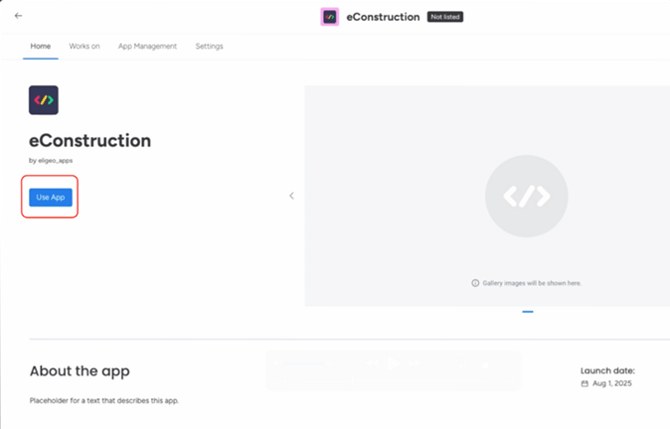Image resolution: width=670 pixels, height=429 pixels.
Task: Click the dark eConstruction app logo
Action: coord(43,100)
